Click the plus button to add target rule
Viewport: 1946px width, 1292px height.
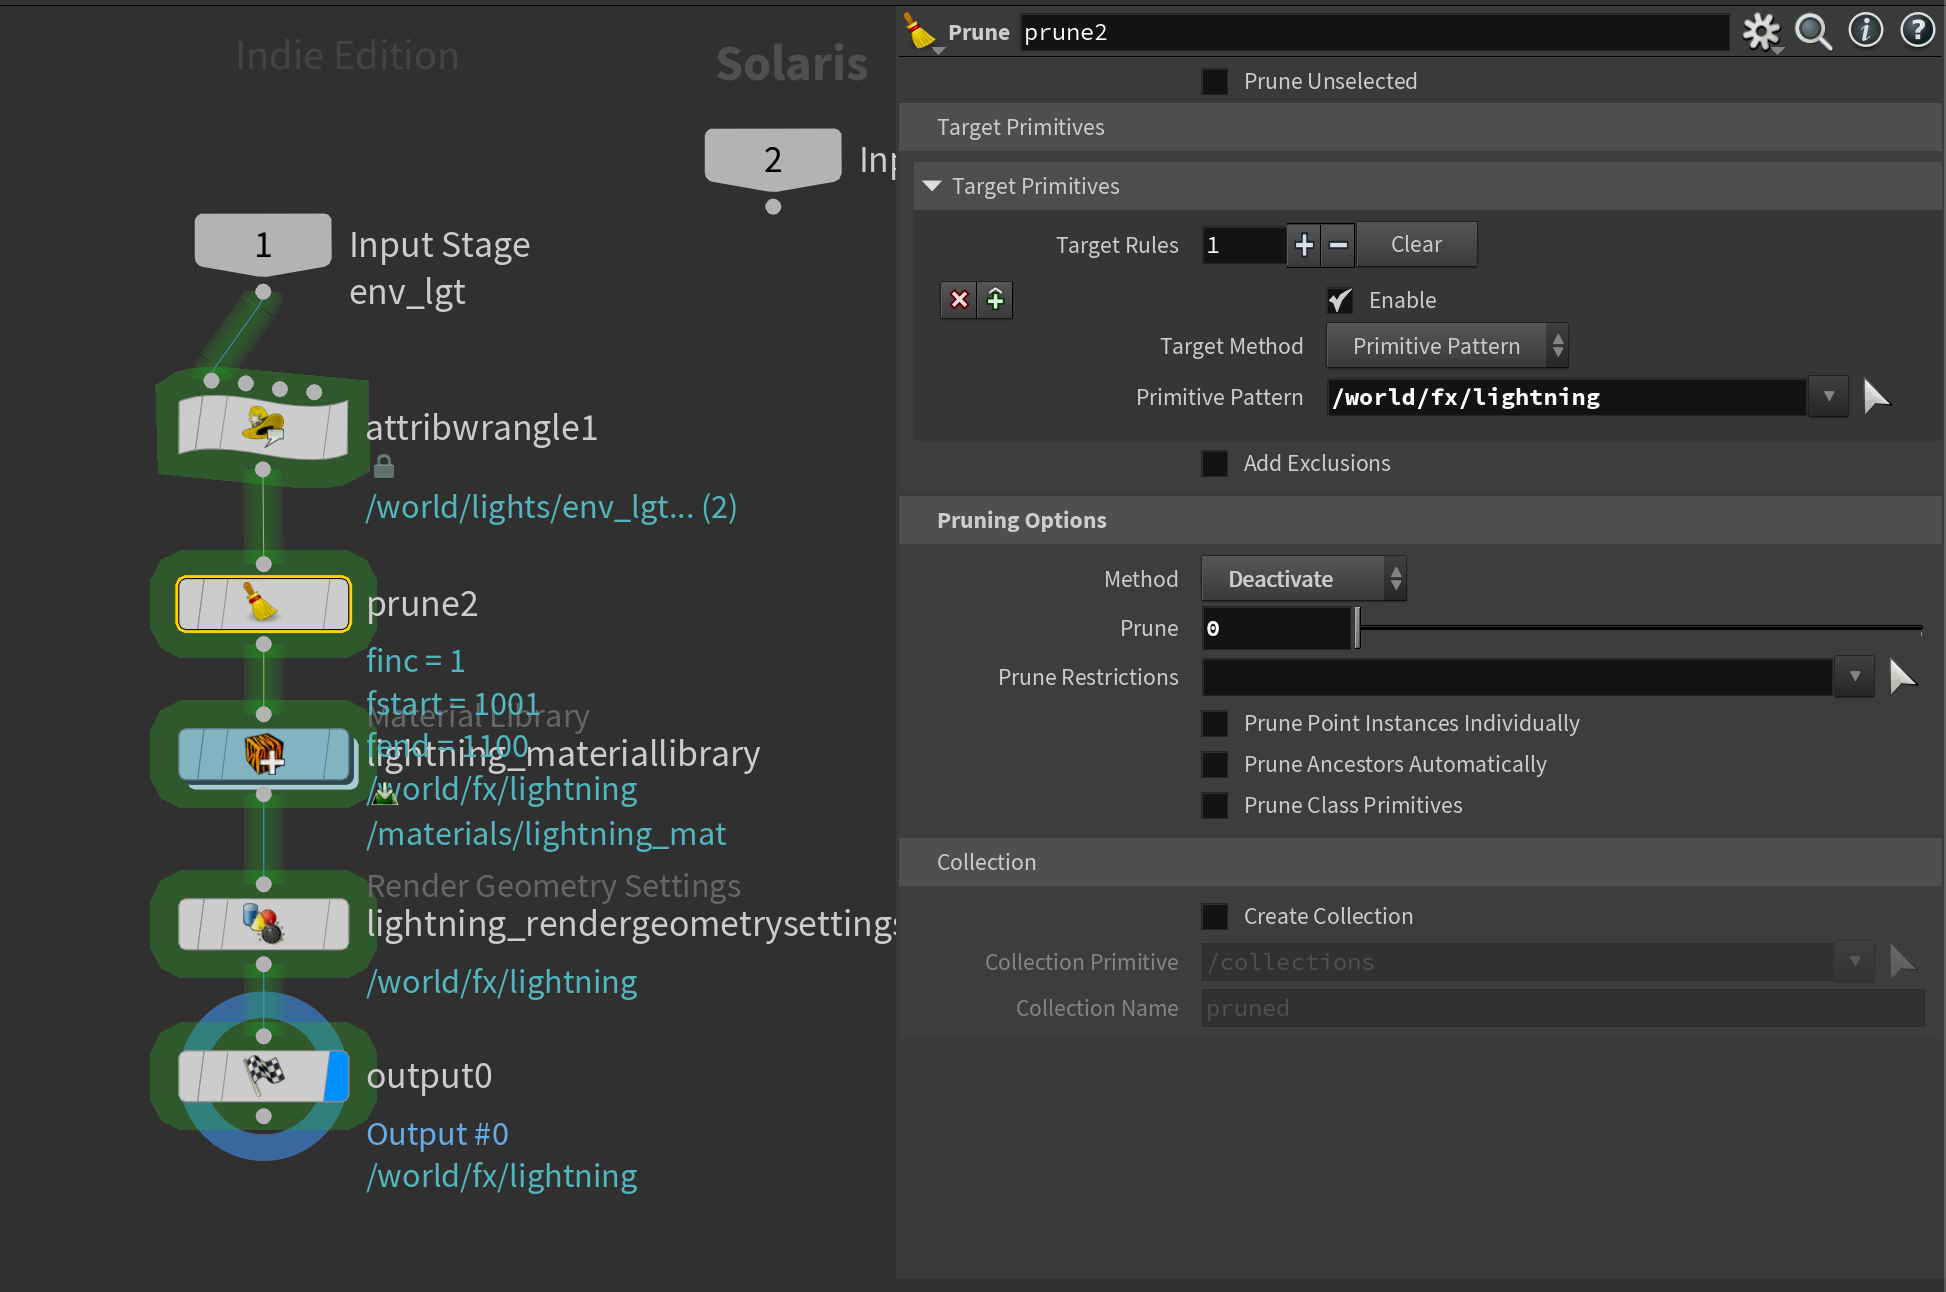coord(1304,245)
